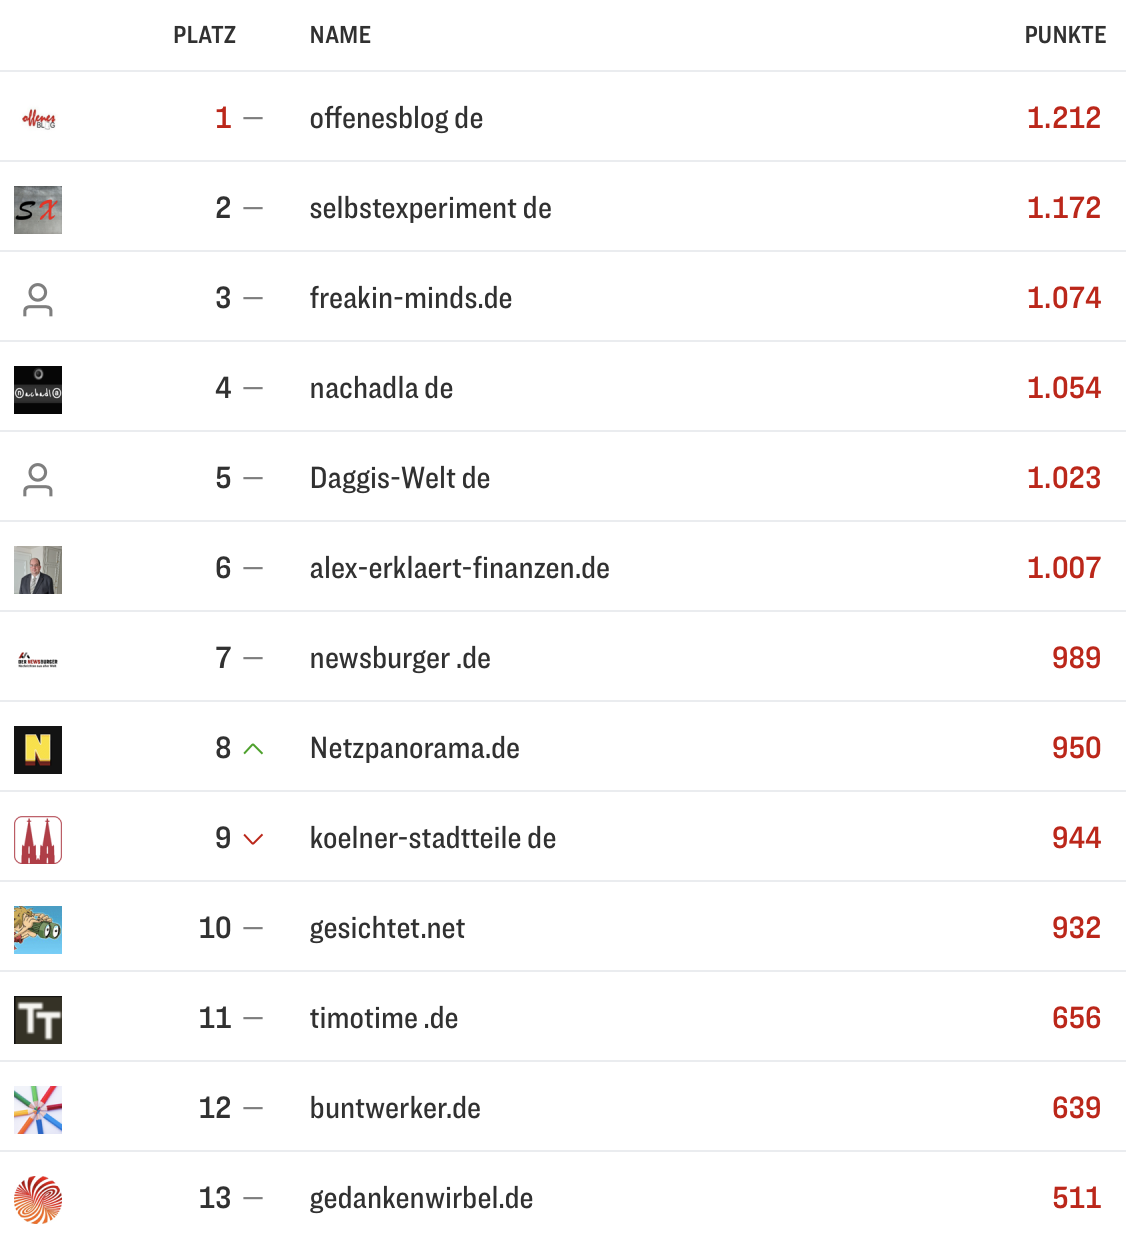Click the red cathedral koelner-stadtteile icon
Image resolution: width=1126 pixels, height=1240 pixels.
coord(38,840)
